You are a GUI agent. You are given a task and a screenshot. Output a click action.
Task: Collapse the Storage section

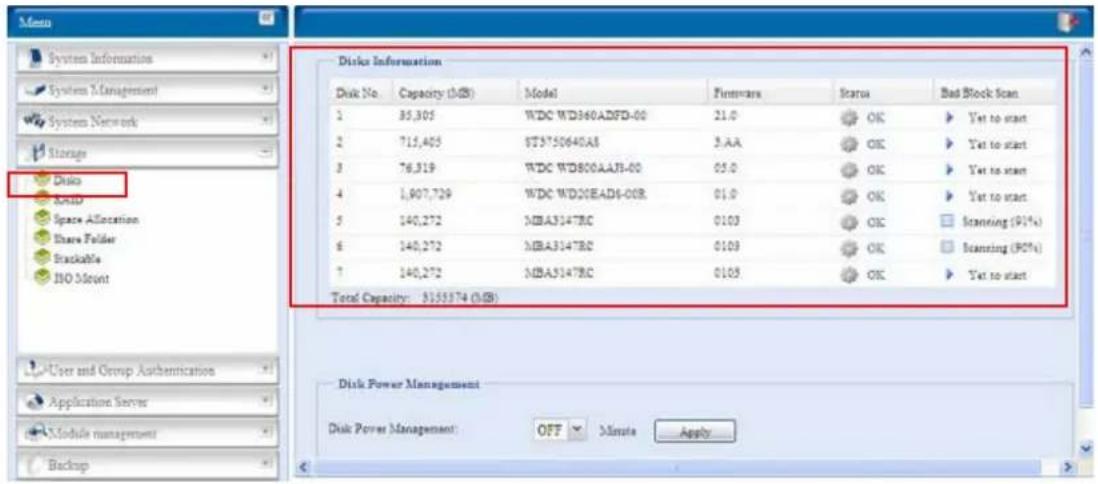(x=266, y=152)
